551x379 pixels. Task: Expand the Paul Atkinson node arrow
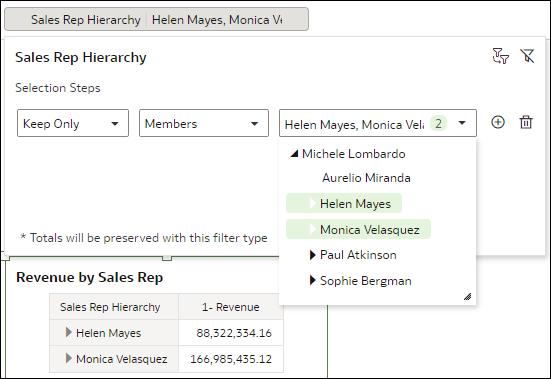click(312, 255)
